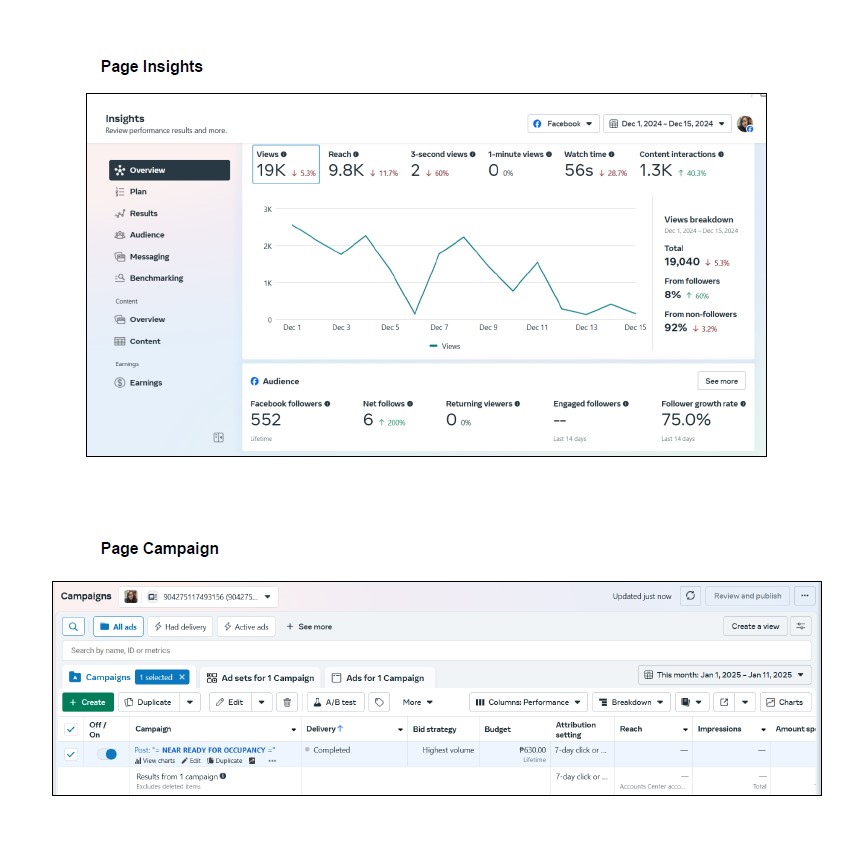
Task: Clear the 1 selected chip with X
Action: click(181, 677)
